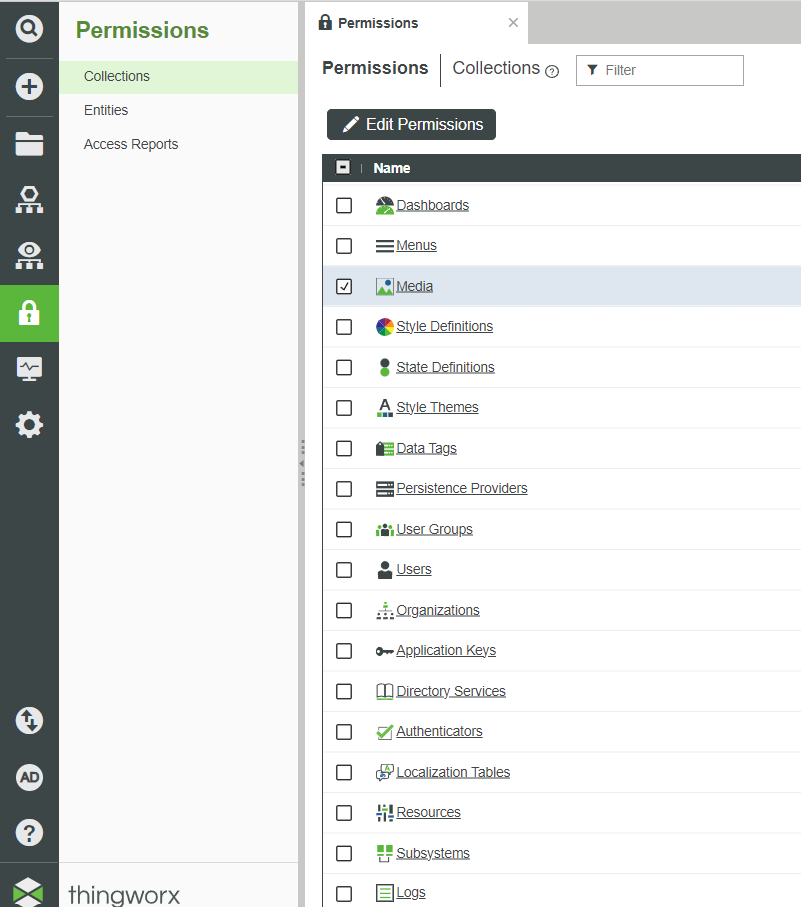801x907 pixels.
Task: Open Browse using the folder icon
Action: click(29, 143)
